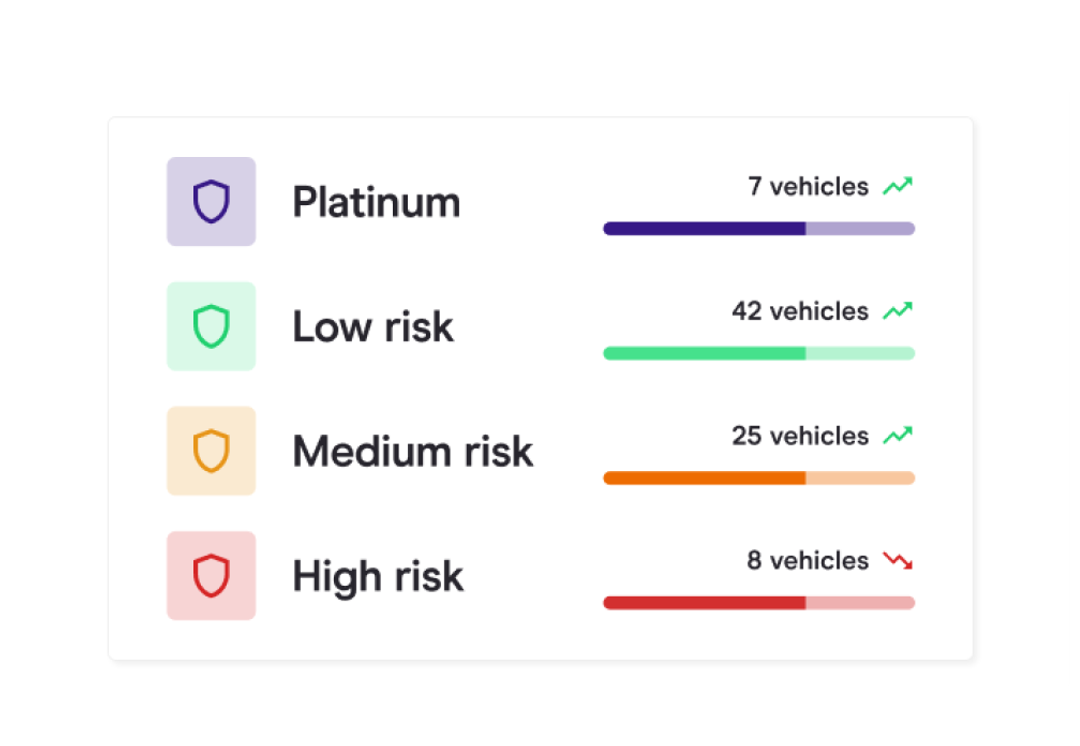The width and height of the screenshot is (1080, 746).
Task: Select the High risk category row
Action: point(377,576)
